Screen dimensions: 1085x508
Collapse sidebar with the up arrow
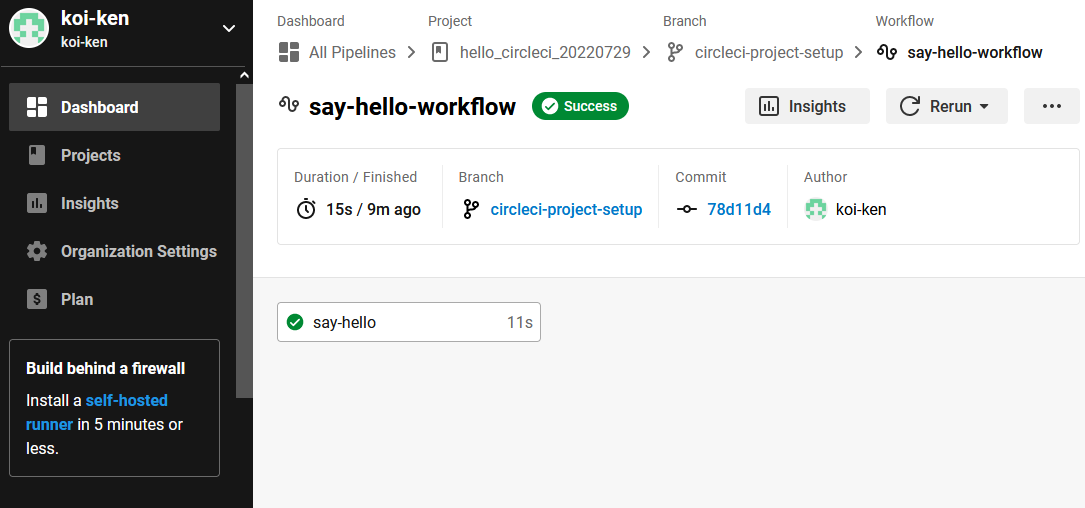(244, 75)
